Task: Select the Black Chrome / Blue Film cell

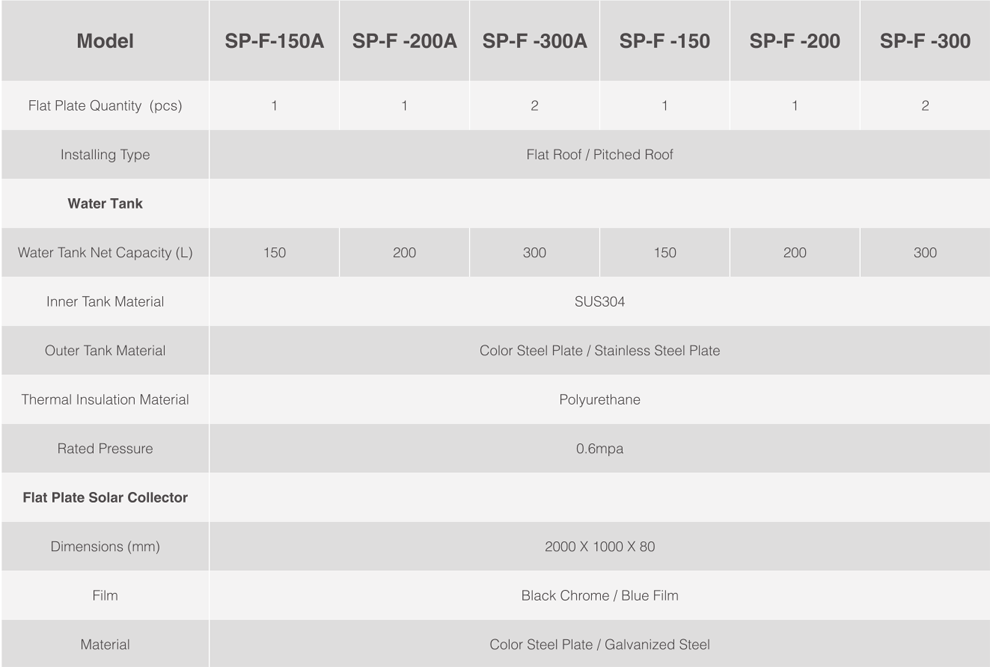Action: pos(599,596)
